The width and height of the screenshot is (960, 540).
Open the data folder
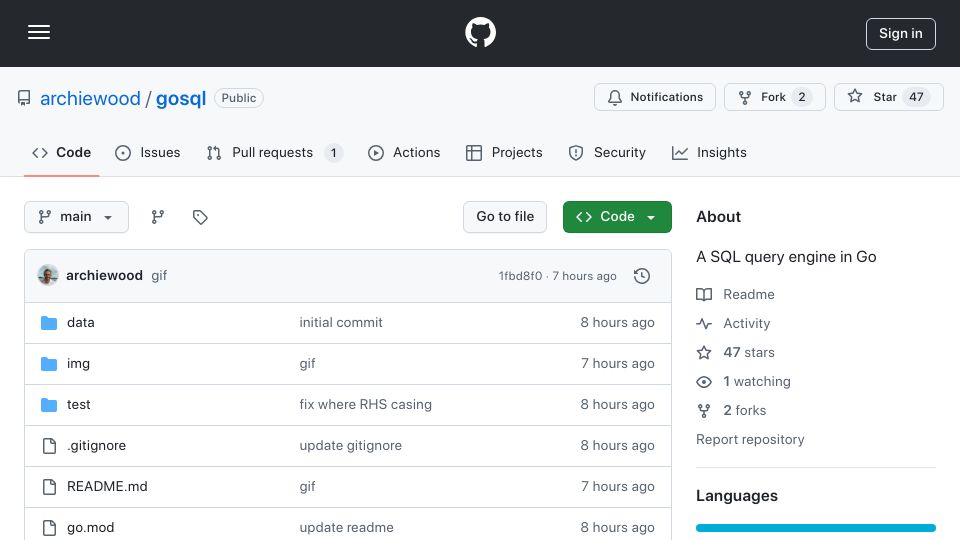click(x=81, y=323)
